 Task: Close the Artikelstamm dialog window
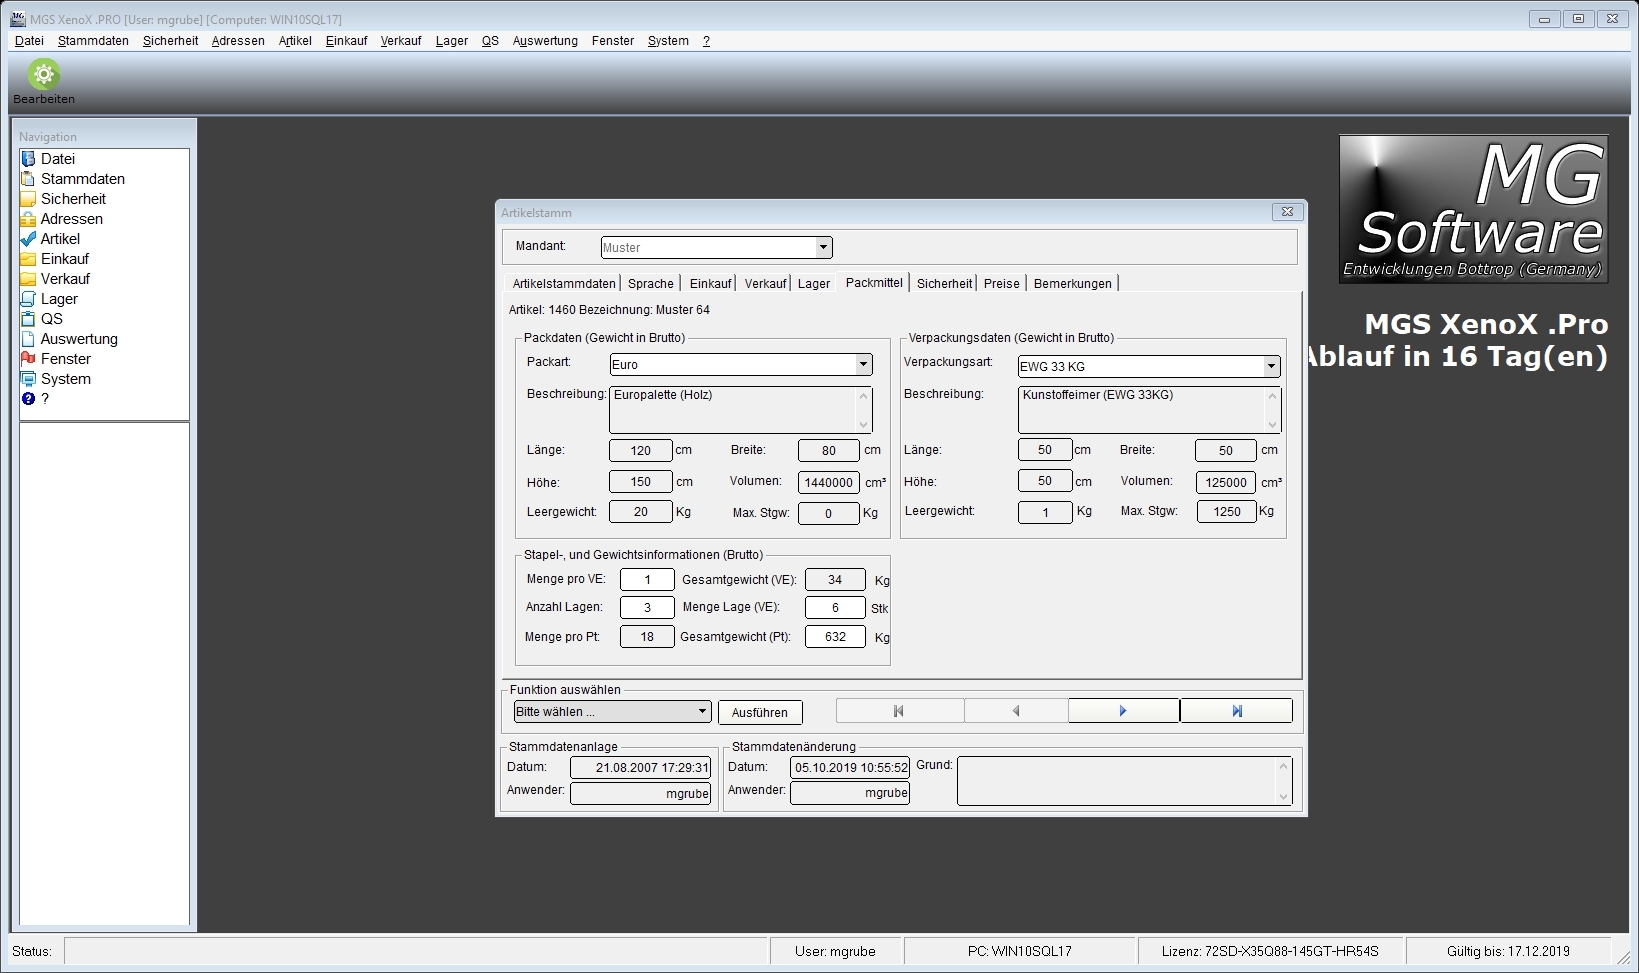[1287, 212]
